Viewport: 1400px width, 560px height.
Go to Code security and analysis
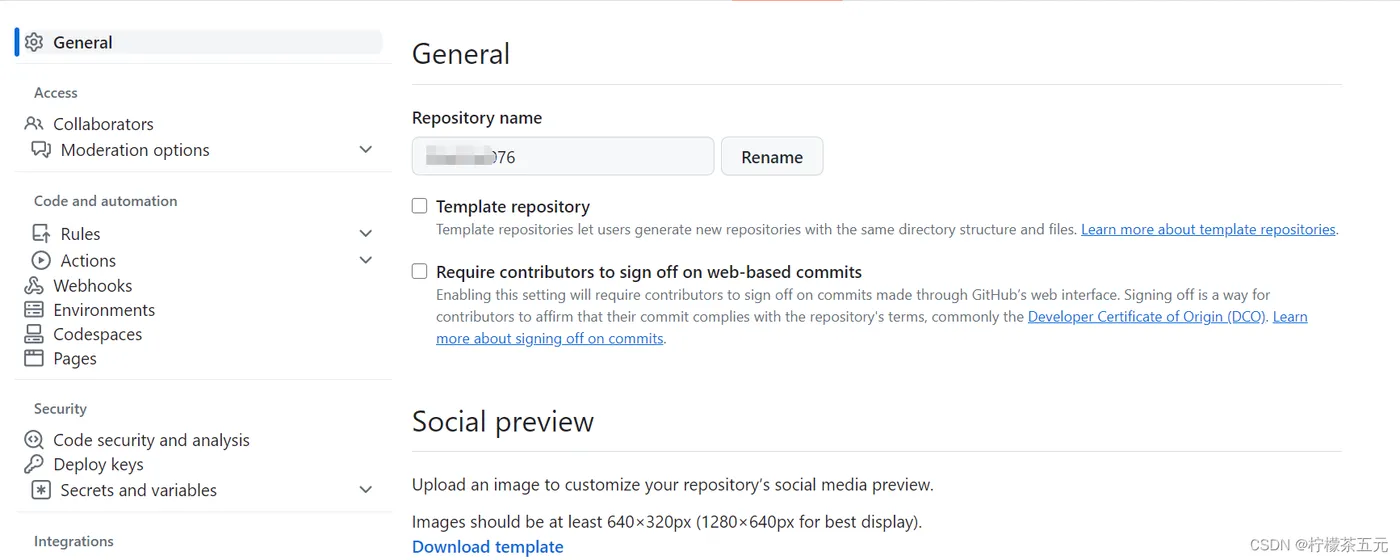pyautogui.click(x=151, y=440)
